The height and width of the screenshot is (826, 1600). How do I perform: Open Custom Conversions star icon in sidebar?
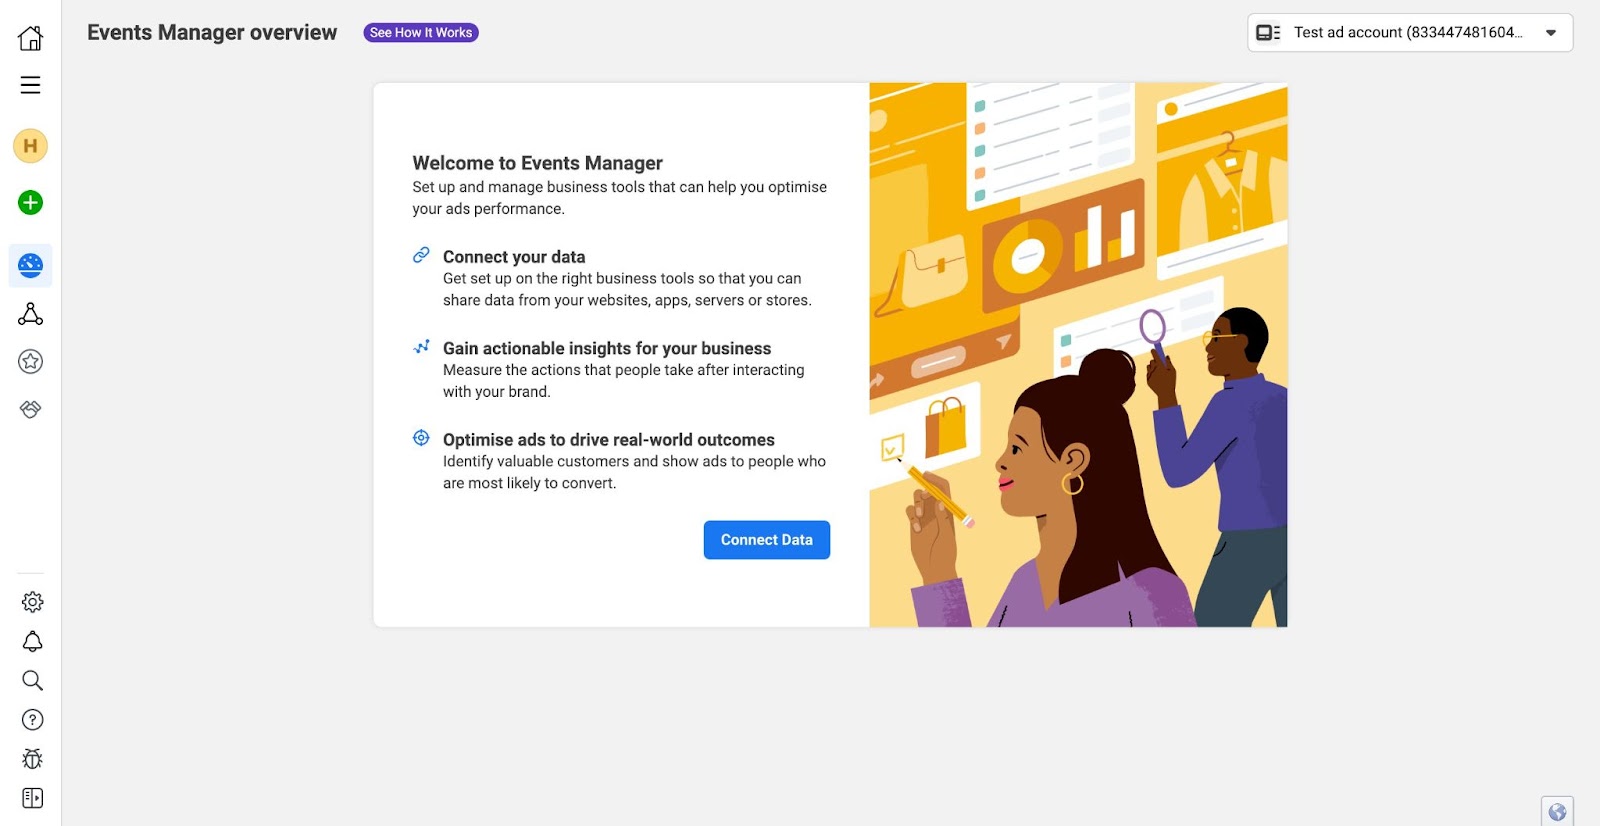[31, 362]
